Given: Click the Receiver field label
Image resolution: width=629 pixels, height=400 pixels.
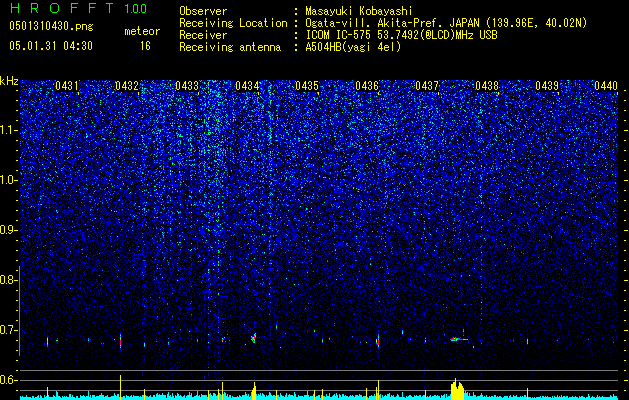Looking at the screenshot, I should (x=203, y=35).
